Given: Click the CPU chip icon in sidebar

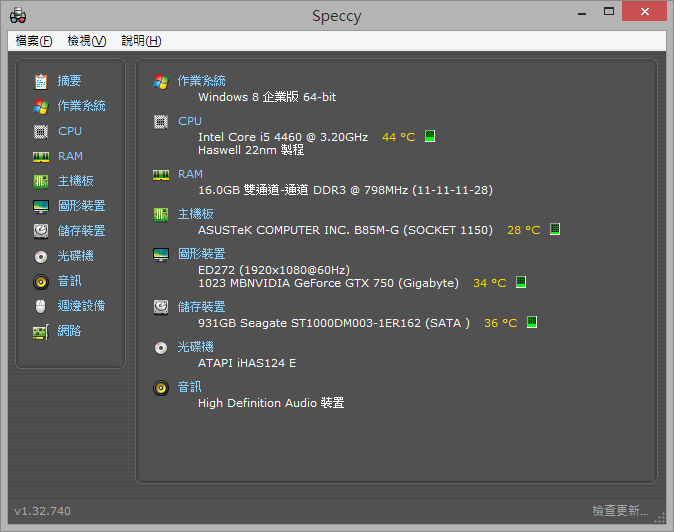Looking at the screenshot, I should coord(41,131).
